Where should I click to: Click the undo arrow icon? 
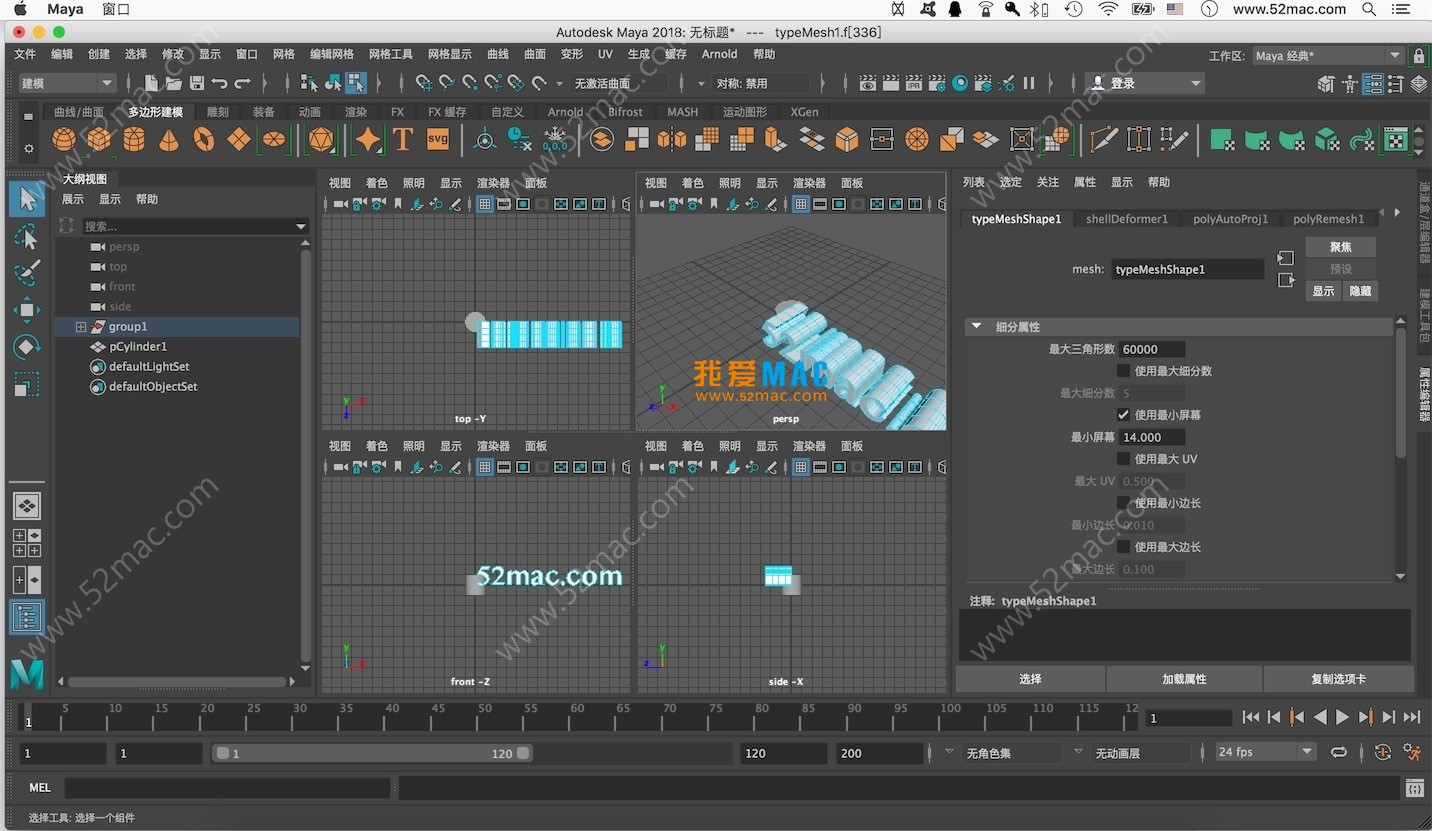click(219, 83)
